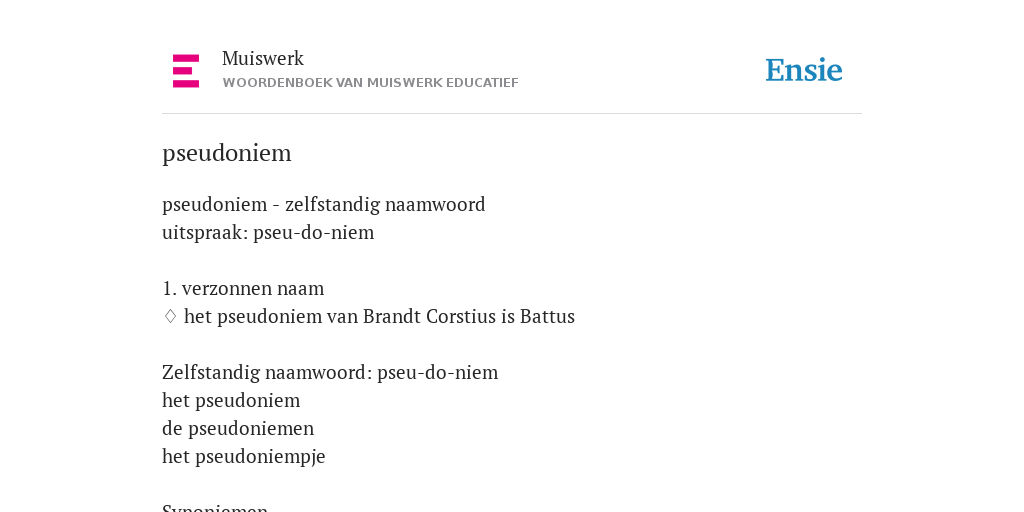Click the word 'Battus' in the example

pyautogui.click(x=547, y=316)
